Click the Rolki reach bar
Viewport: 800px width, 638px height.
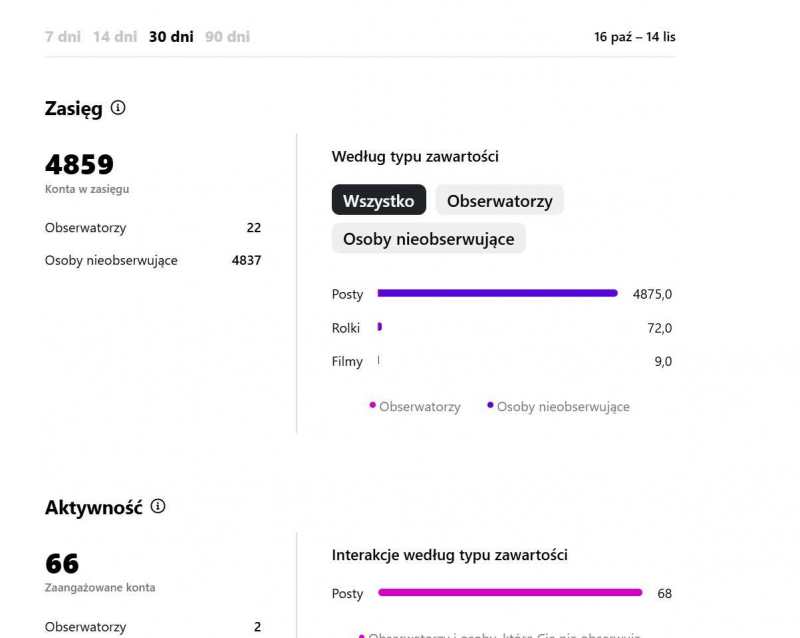tap(380, 327)
